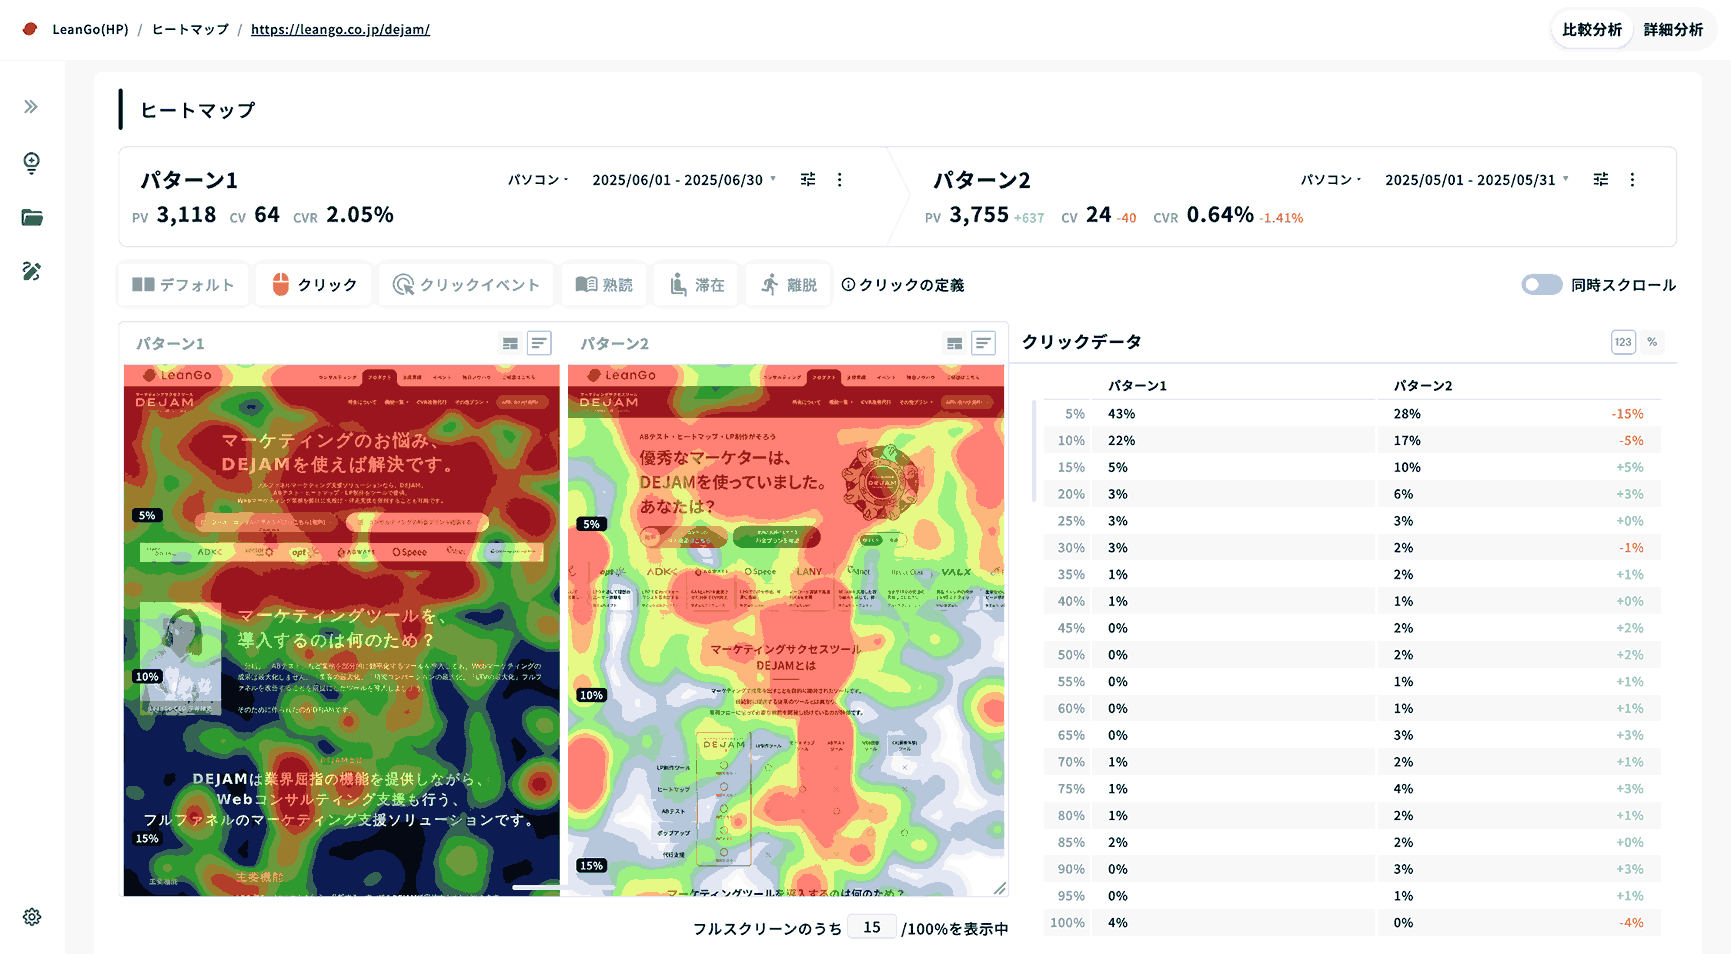The height and width of the screenshot is (954, 1731).
Task: Click the fullscreen percentage input showing 15
Action: (x=872, y=927)
